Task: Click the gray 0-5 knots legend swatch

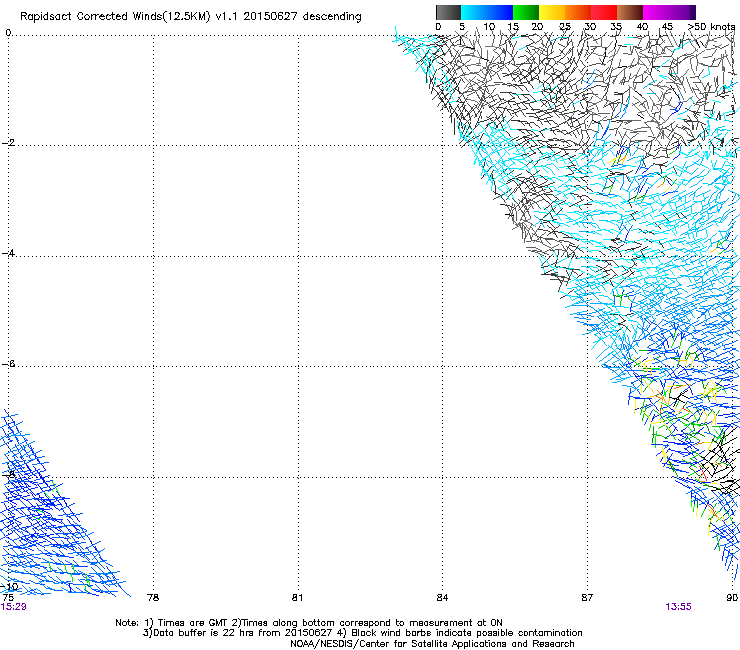Action: click(x=448, y=12)
